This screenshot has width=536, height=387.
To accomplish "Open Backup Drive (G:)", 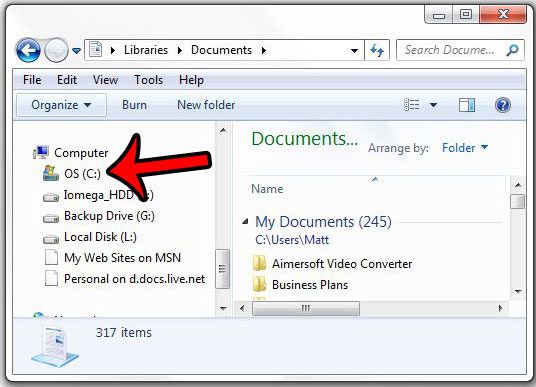I will 109,216.
